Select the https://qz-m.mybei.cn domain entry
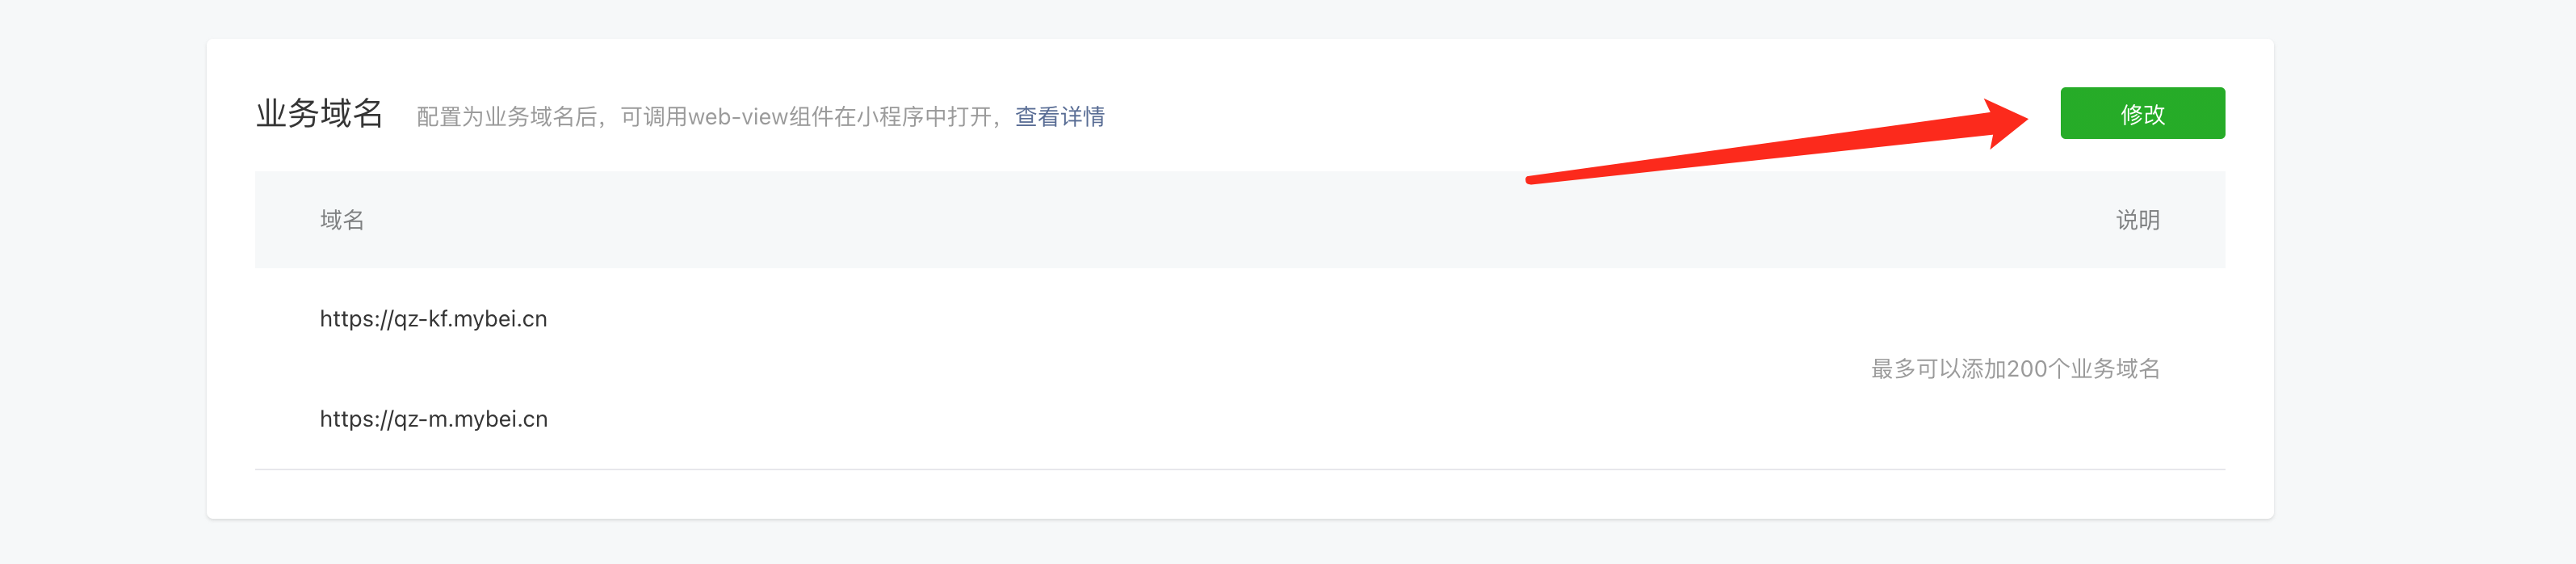This screenshot has height=564, width=2576. [433, 419]
